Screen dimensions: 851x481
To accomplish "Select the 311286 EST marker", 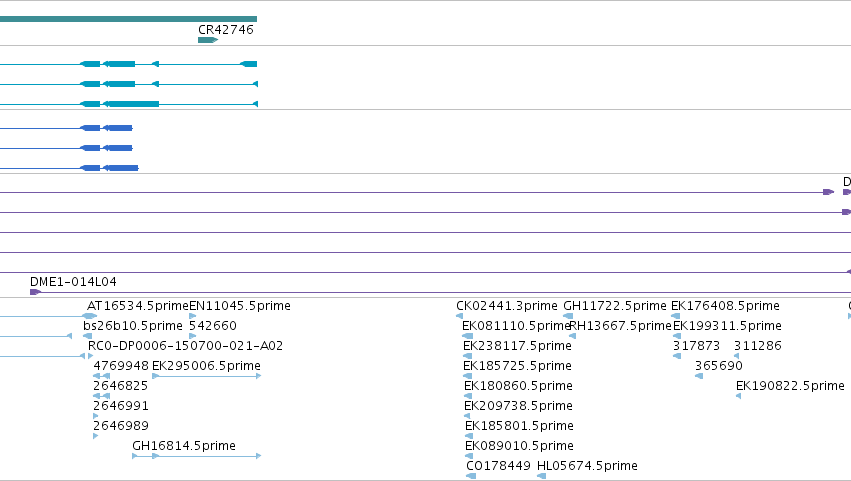I will coord(736,356).
